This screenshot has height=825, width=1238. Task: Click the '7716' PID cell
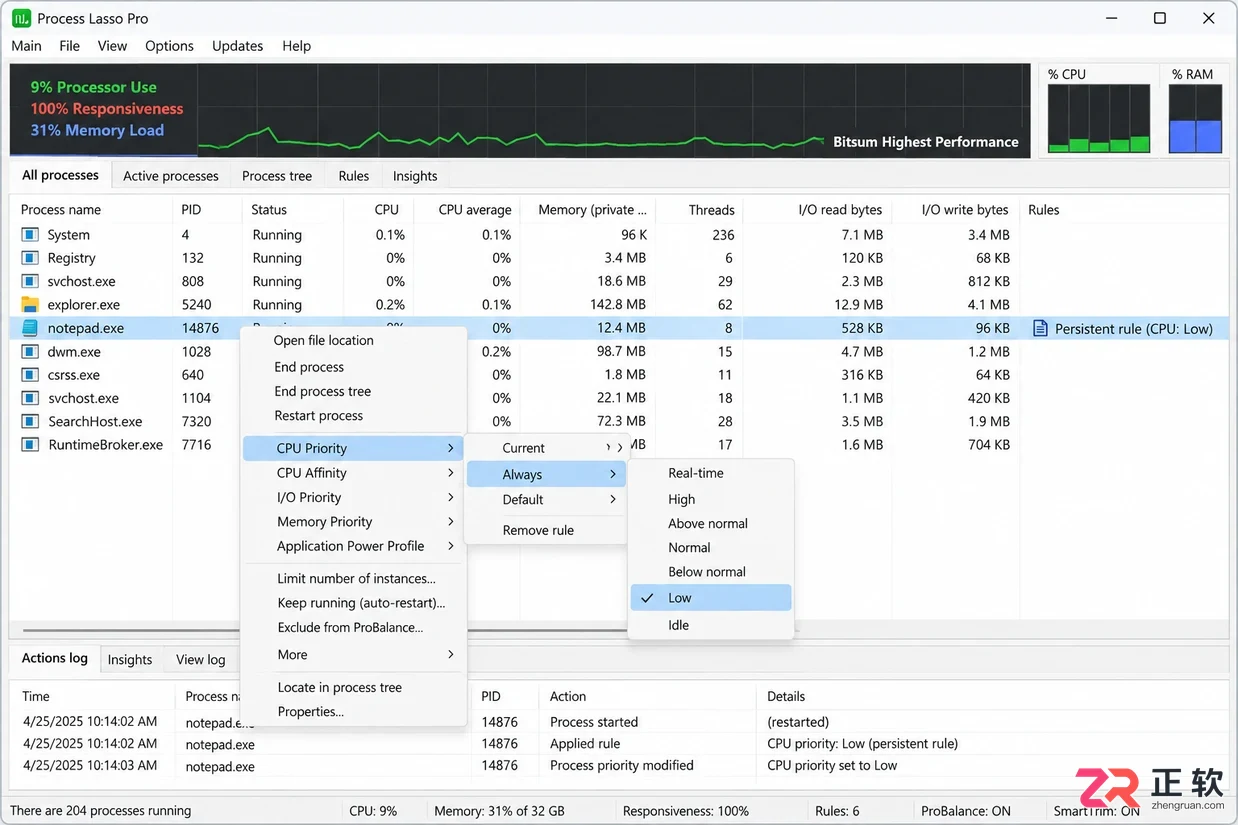point(196,445)
